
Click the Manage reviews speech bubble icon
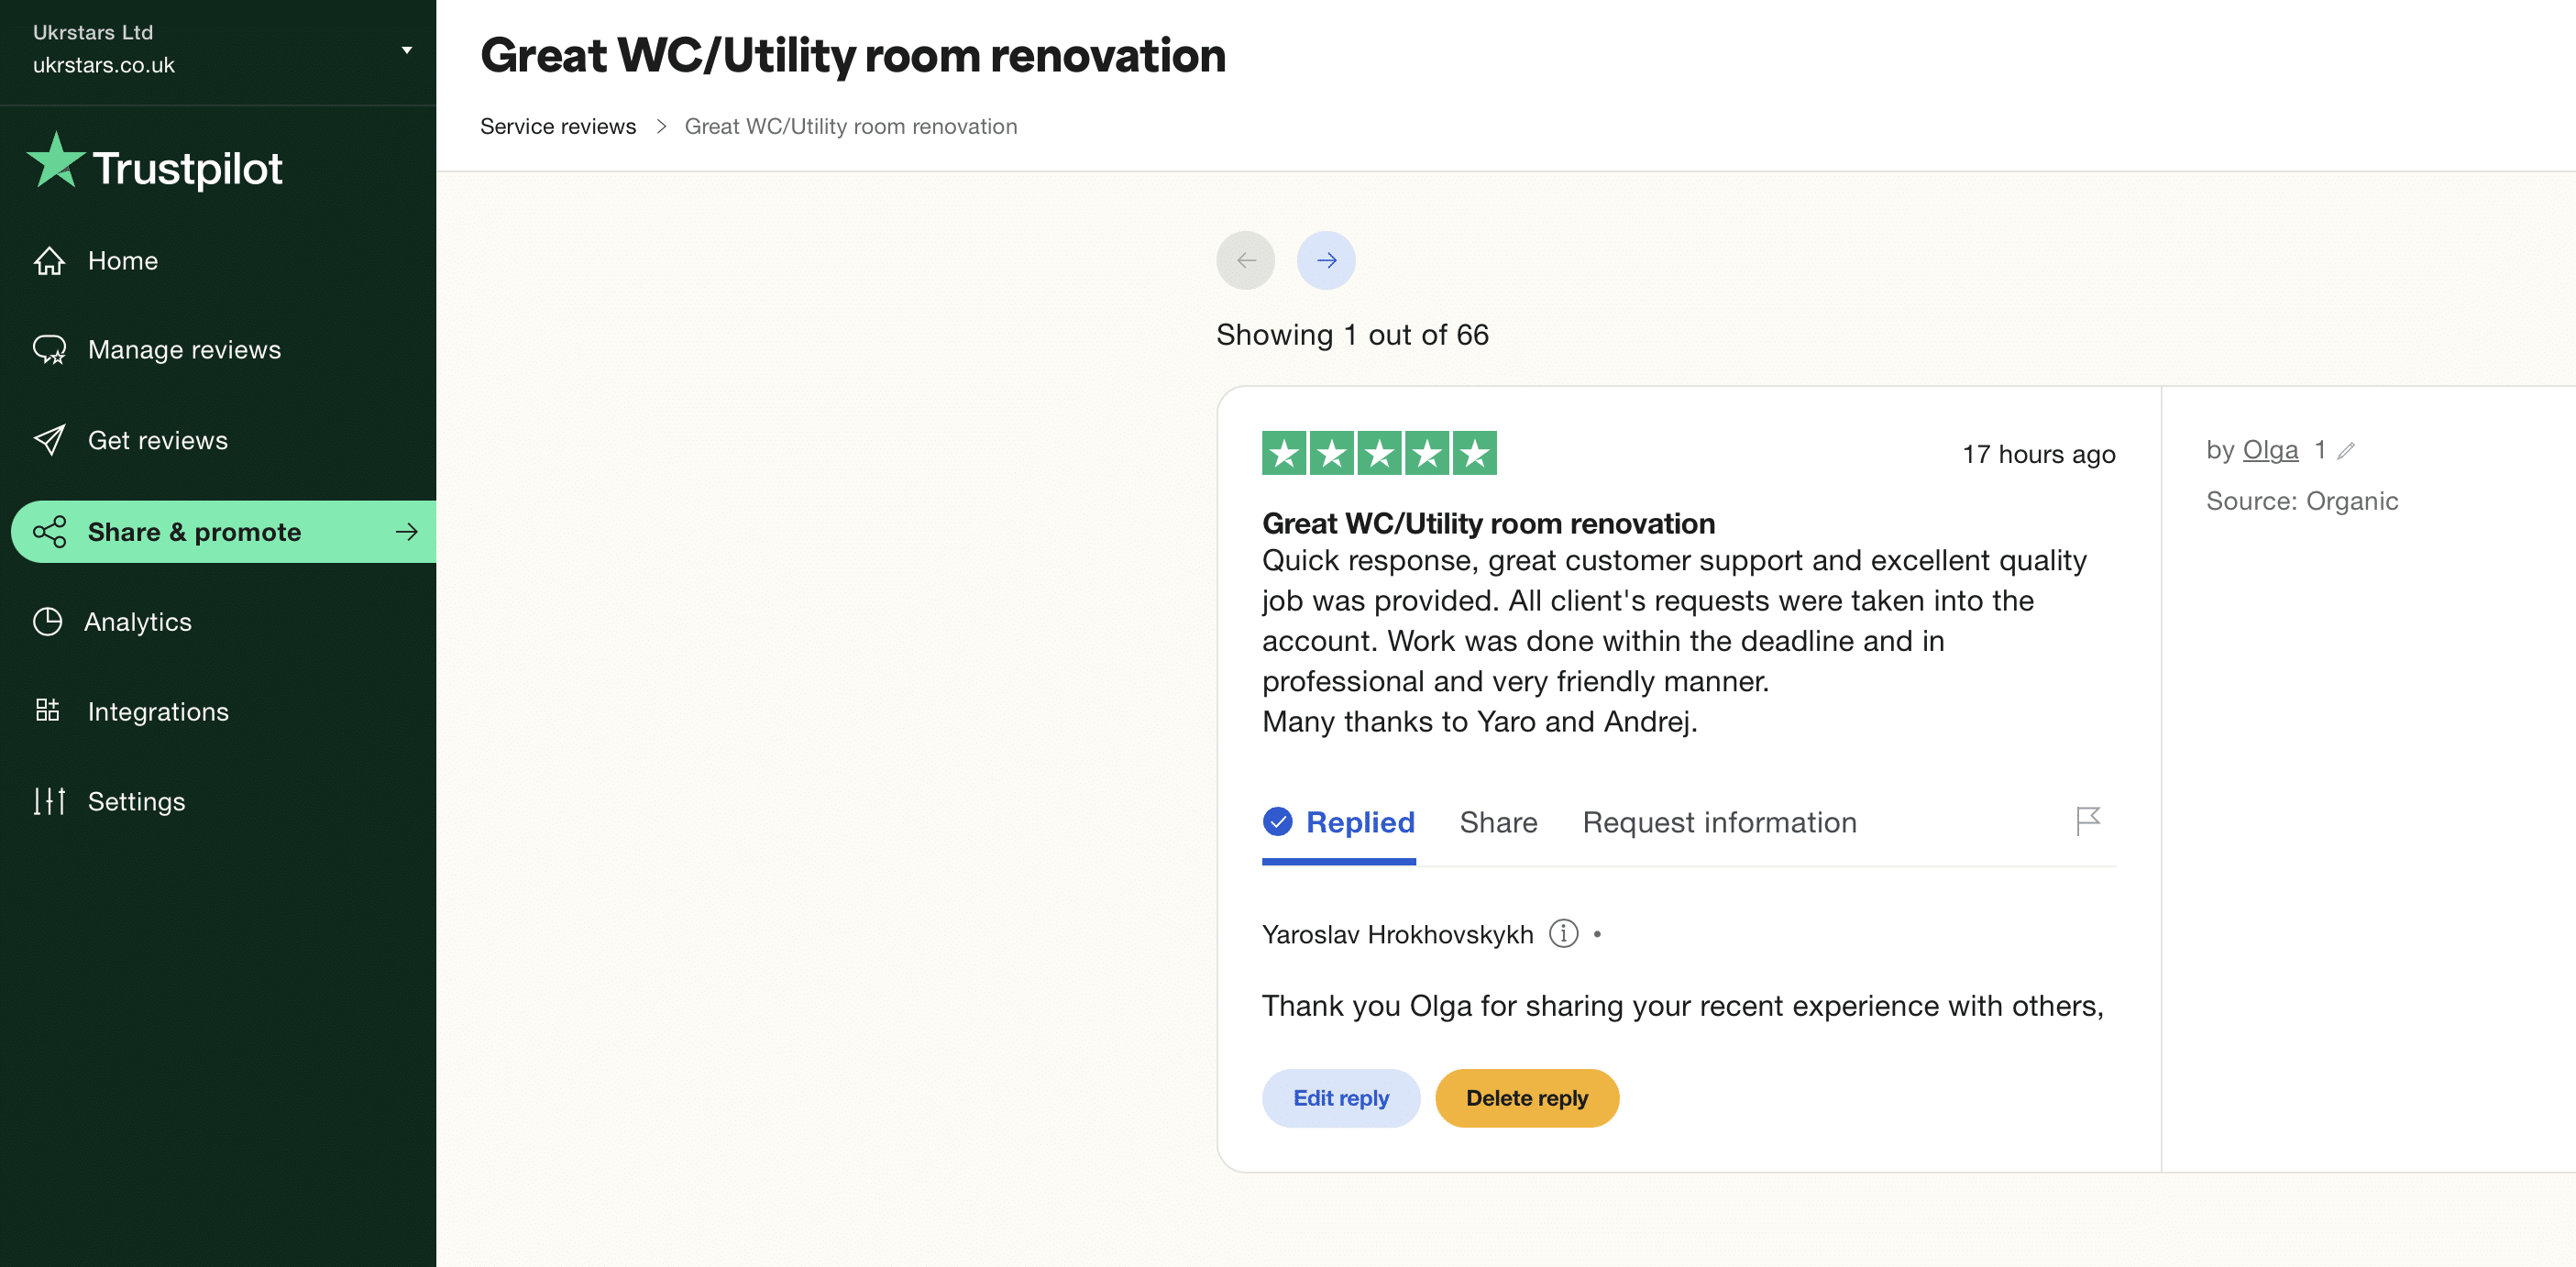49,350
